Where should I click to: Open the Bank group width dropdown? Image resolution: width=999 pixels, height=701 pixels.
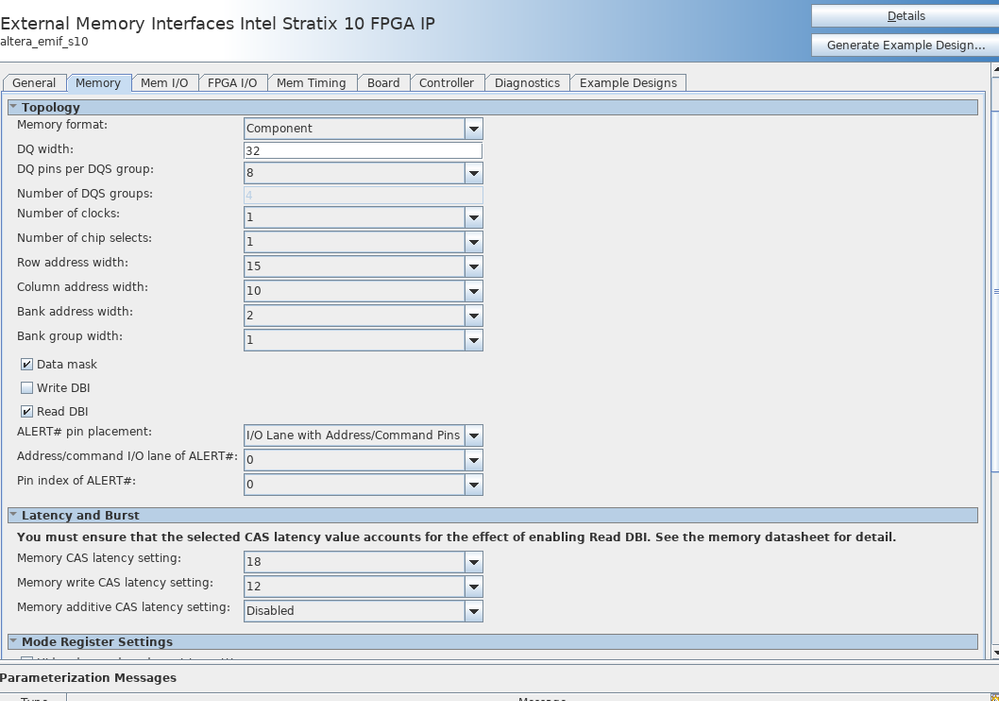click(473, 341)
